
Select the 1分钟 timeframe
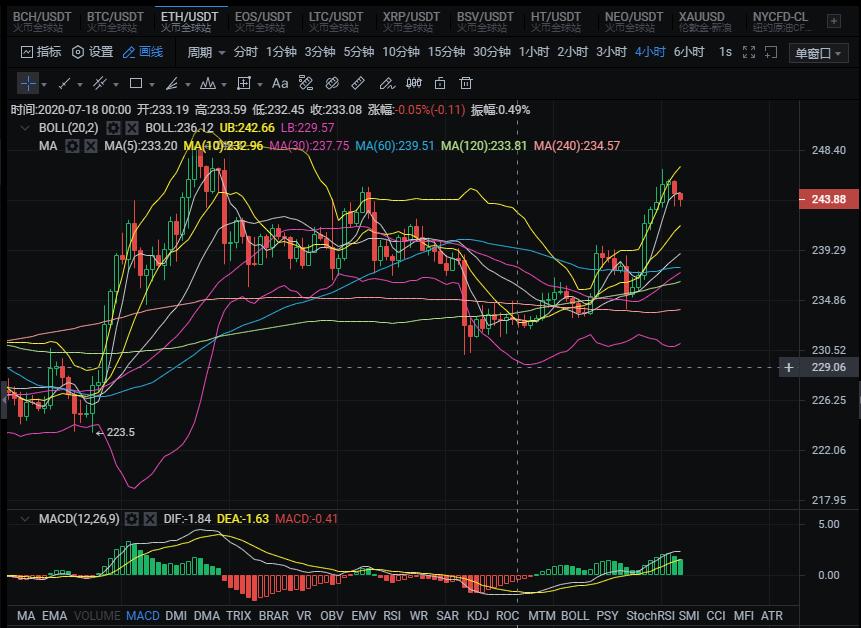281,52
